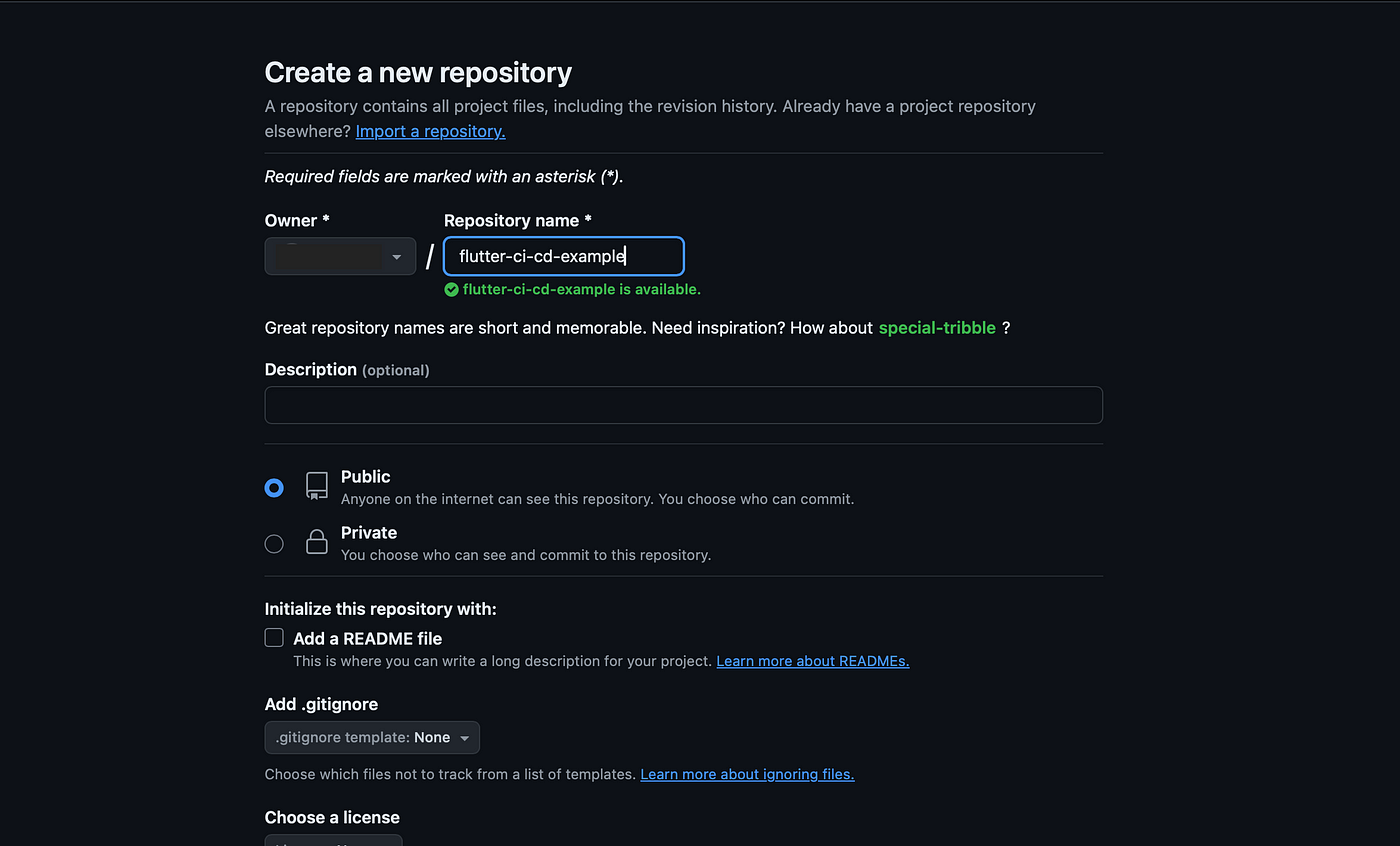
Task: Follow the Learn more about READMEs link
Action: (x=813, y=661)
